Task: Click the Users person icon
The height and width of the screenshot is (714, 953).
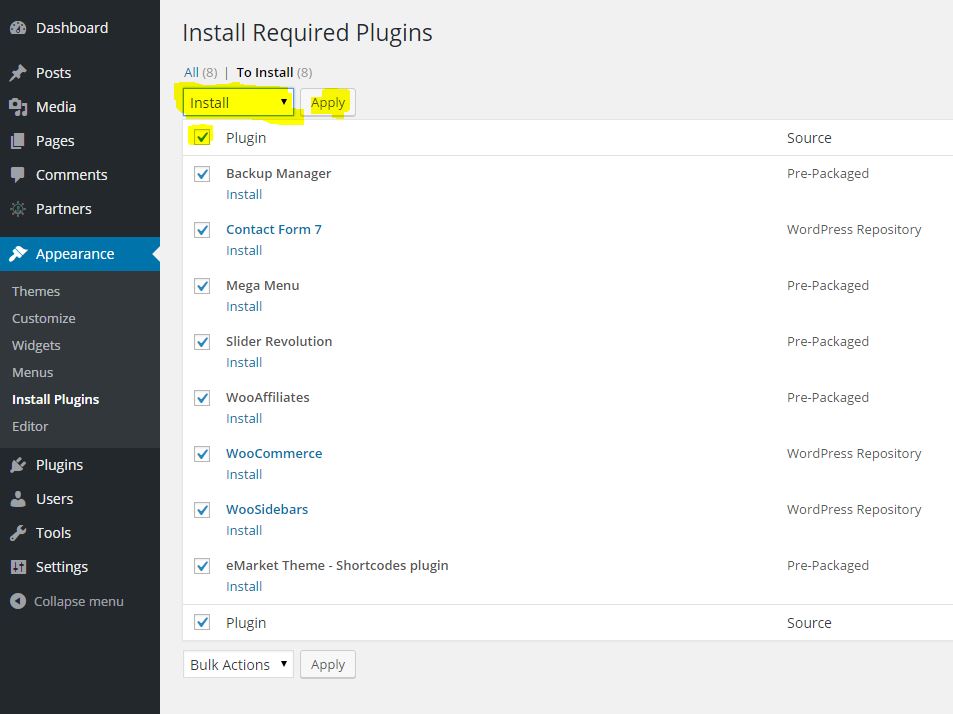Action: [18, 499]
